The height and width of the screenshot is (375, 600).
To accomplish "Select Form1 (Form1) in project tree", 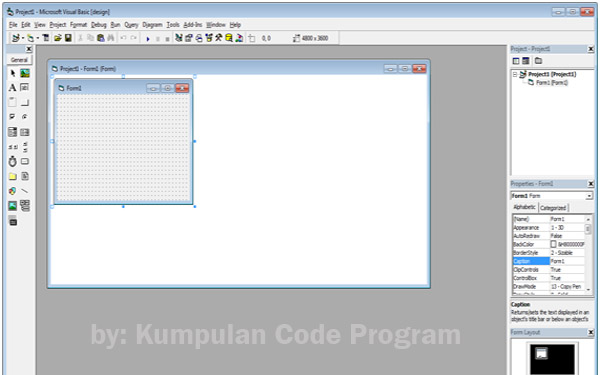I will click(x=552, y=83).
